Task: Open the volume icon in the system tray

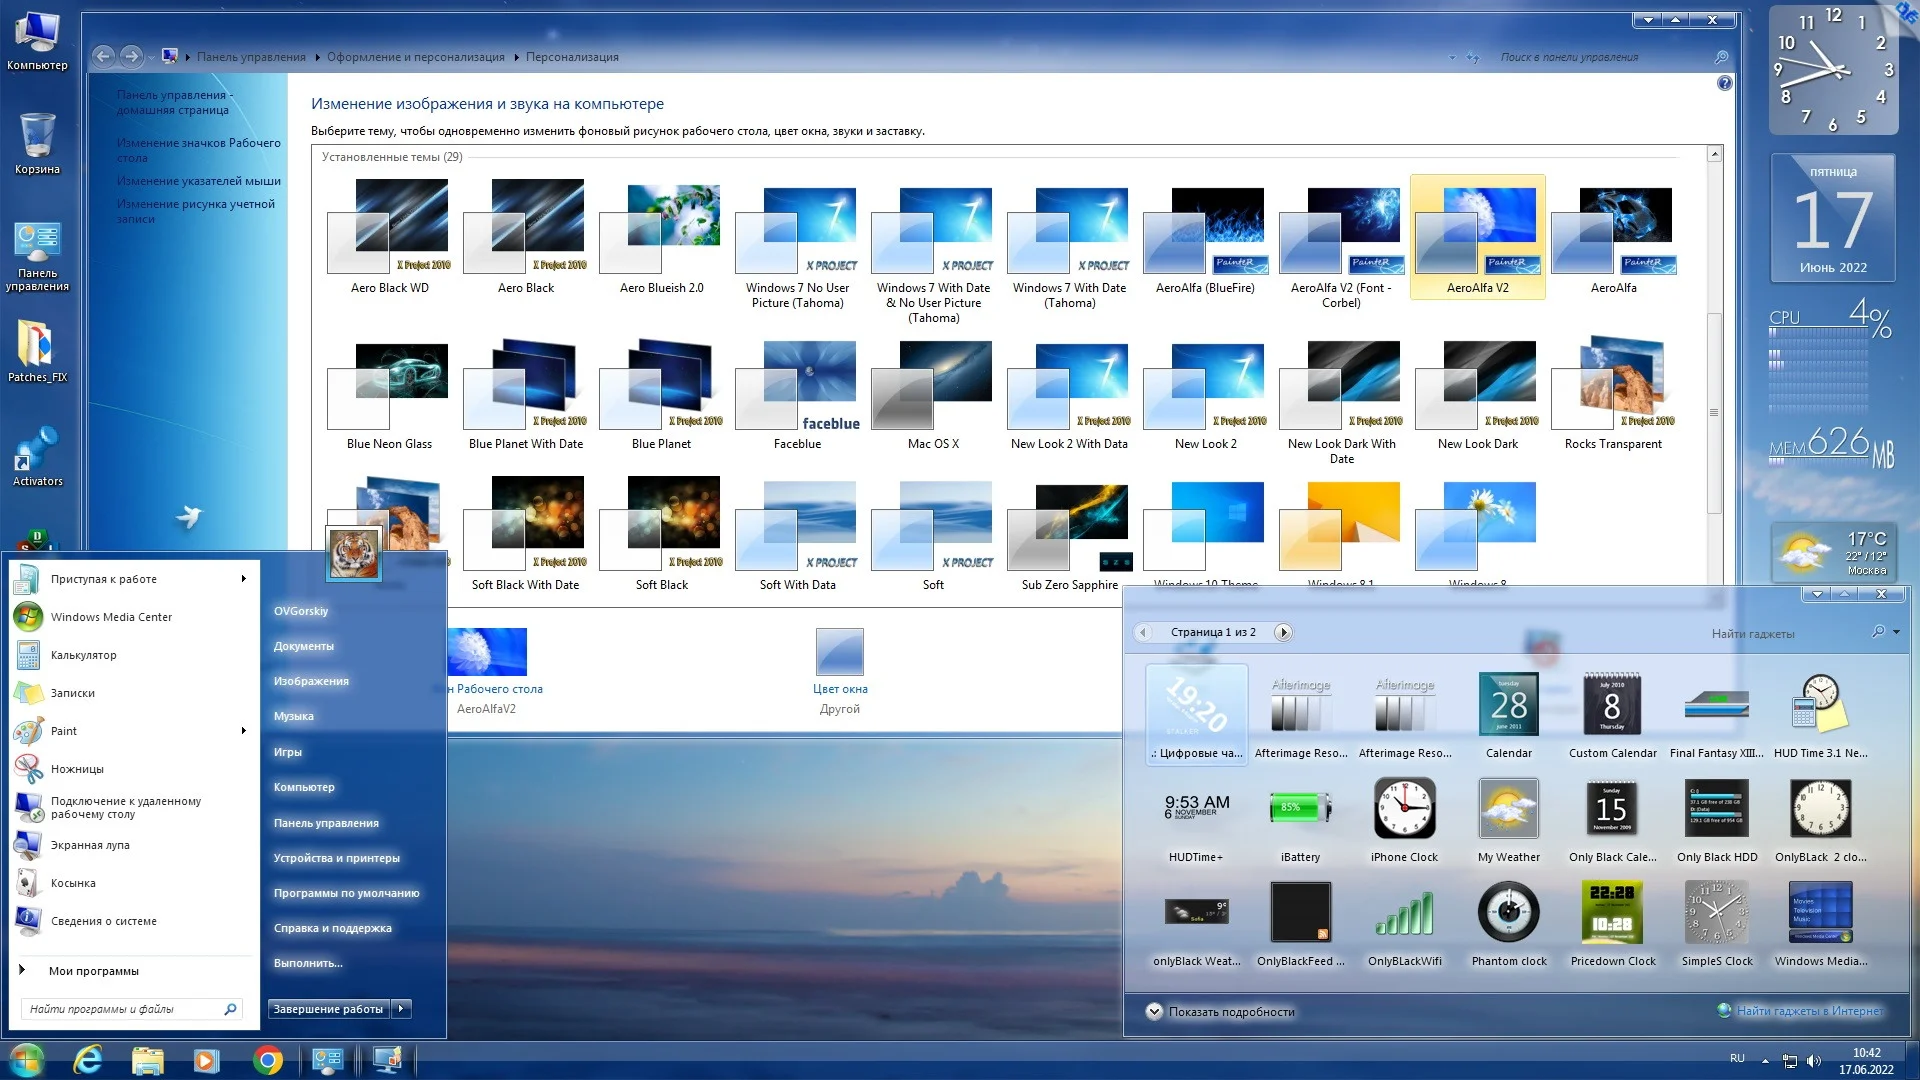Action: [1814, 1061]
